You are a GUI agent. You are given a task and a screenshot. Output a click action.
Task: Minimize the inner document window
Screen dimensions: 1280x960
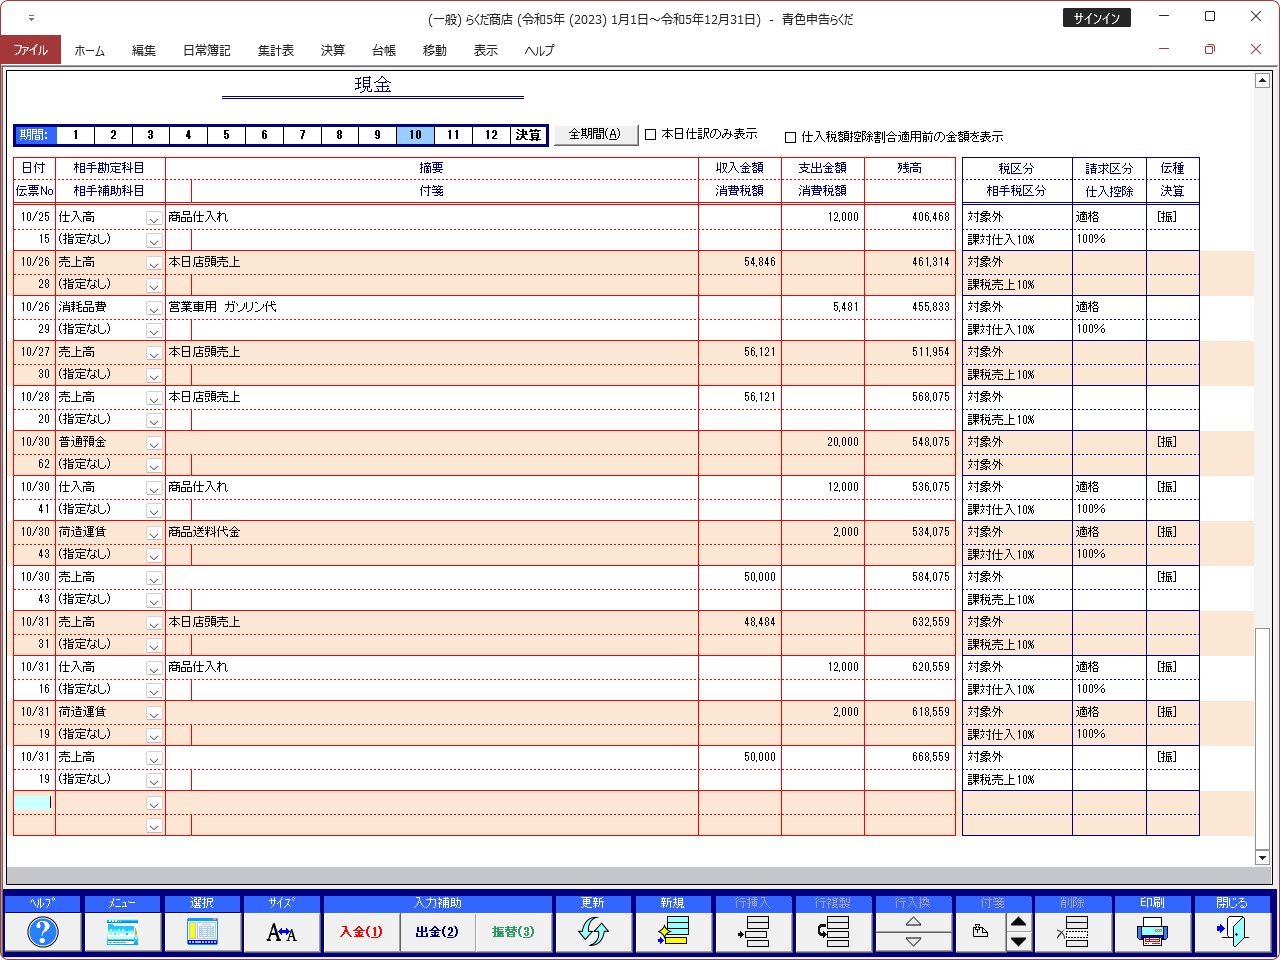coord(1164,49)
